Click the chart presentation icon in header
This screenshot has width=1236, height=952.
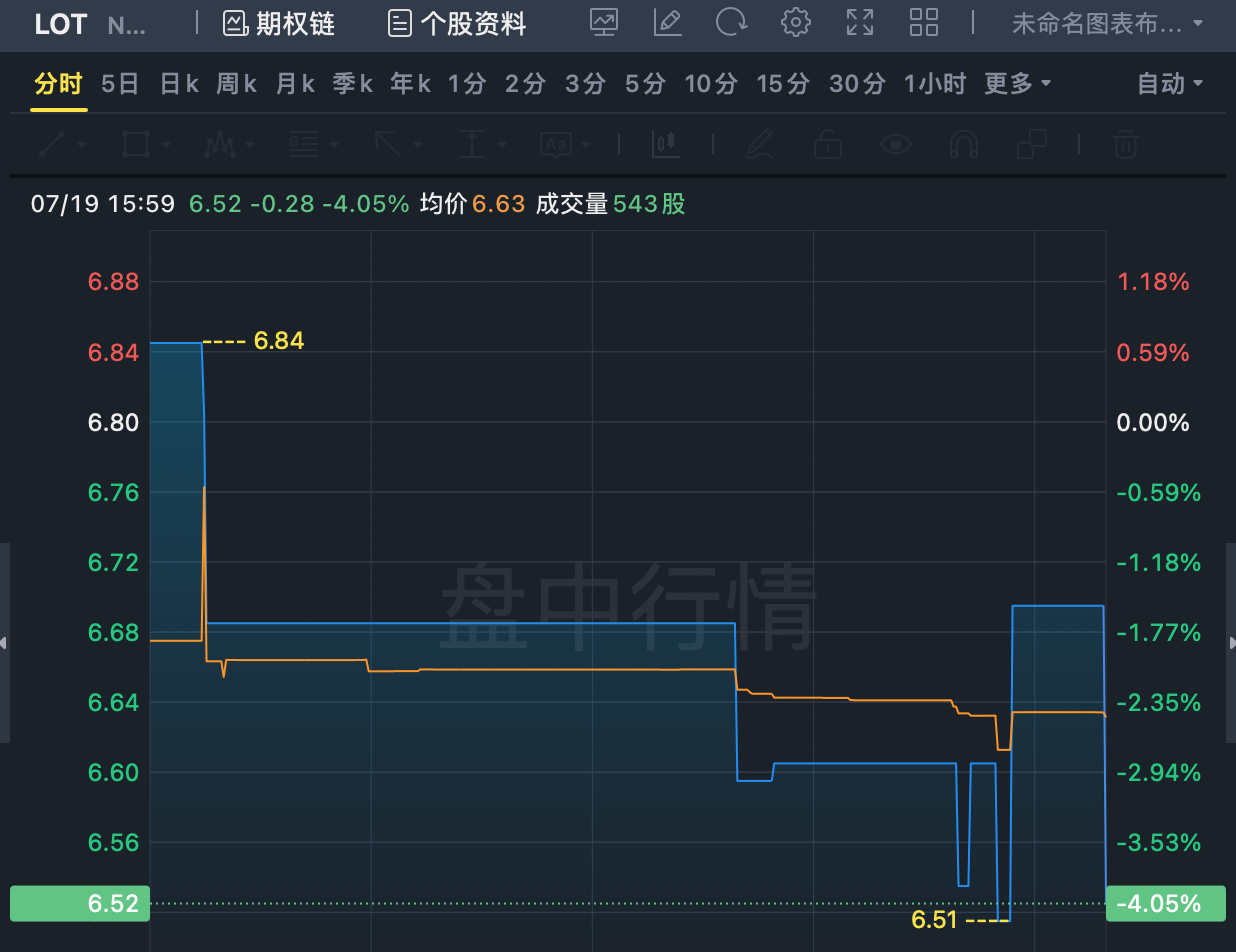tap(604, 22)
